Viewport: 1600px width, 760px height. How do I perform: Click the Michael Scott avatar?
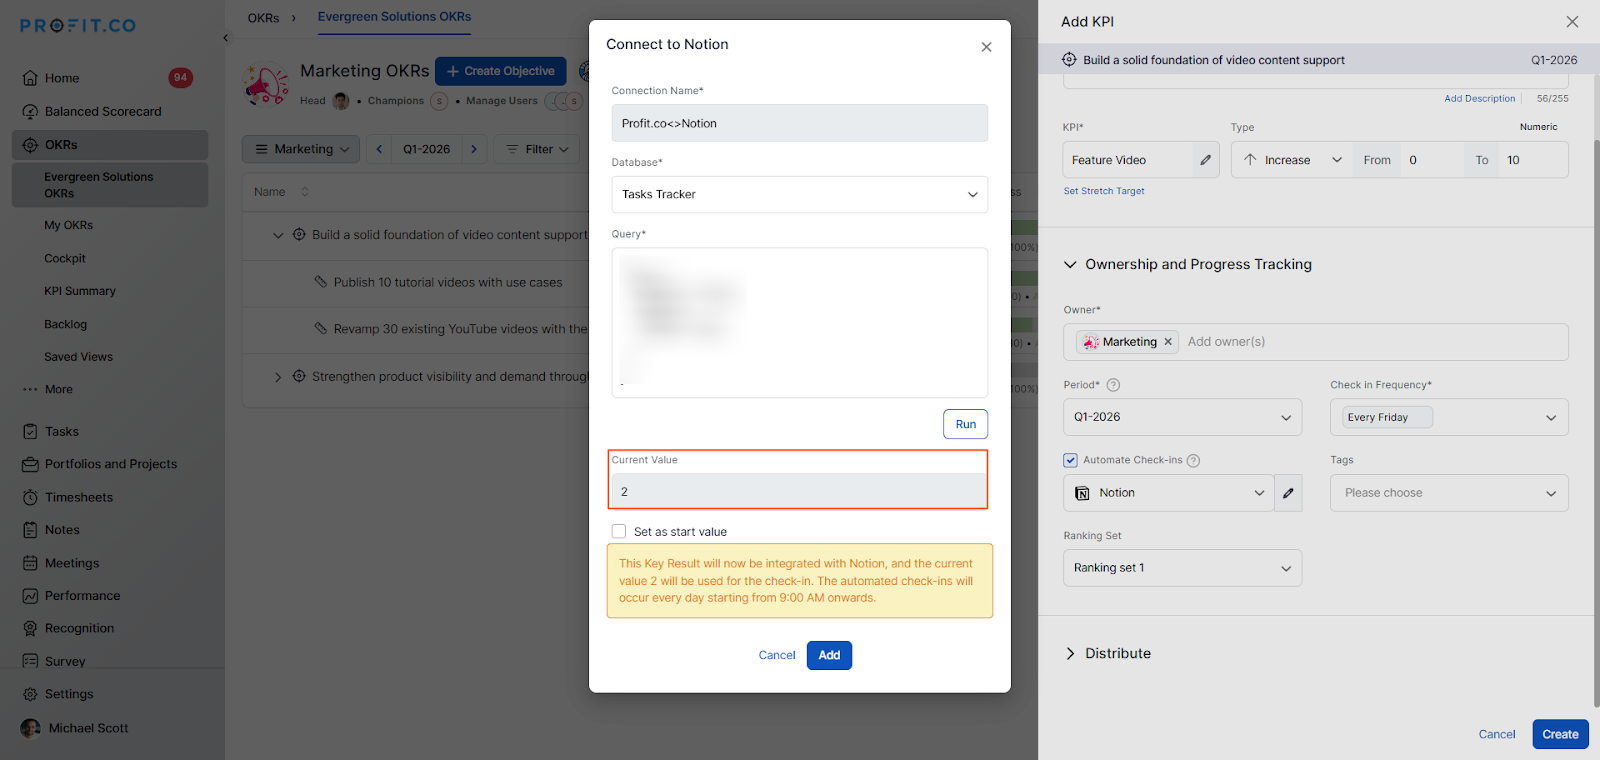tap(30, 728)
